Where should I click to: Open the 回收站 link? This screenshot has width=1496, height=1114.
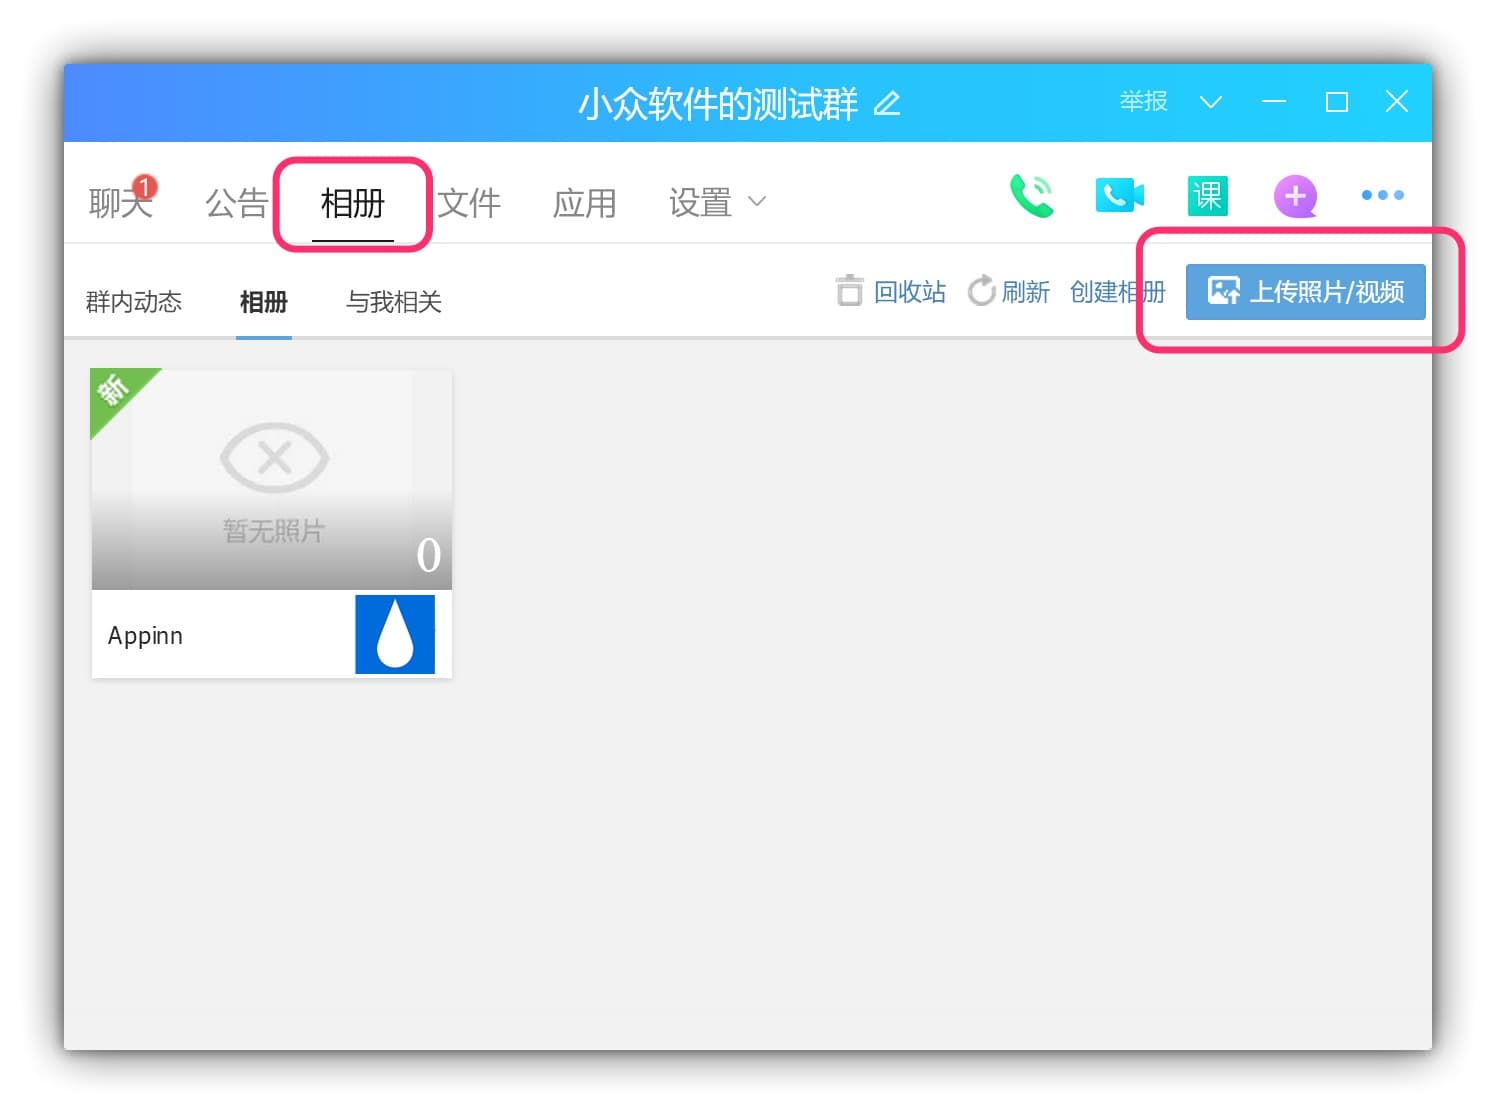[910, 291]
